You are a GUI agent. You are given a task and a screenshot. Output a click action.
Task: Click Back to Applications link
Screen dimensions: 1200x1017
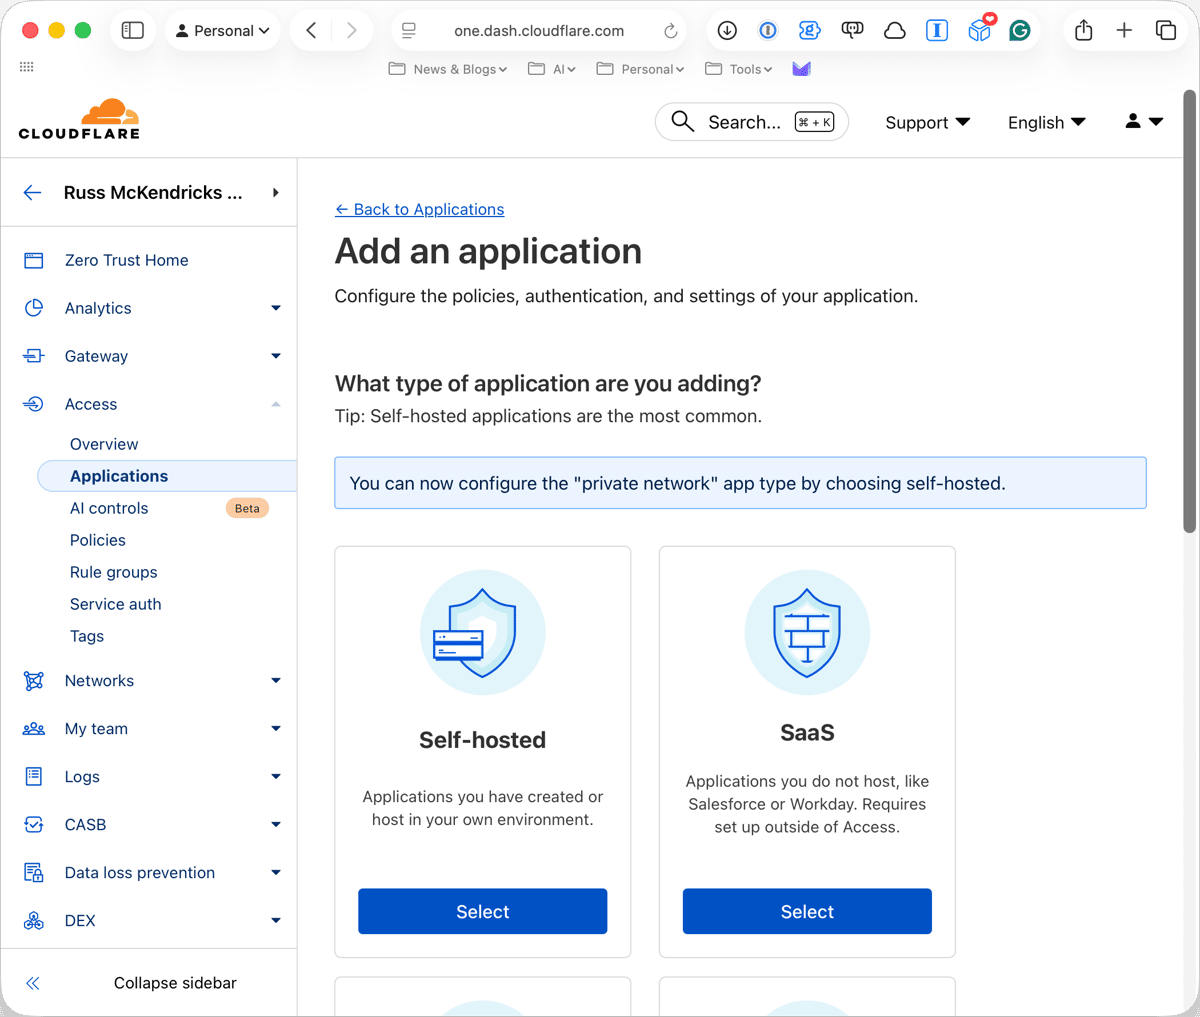tap(419, 209)
